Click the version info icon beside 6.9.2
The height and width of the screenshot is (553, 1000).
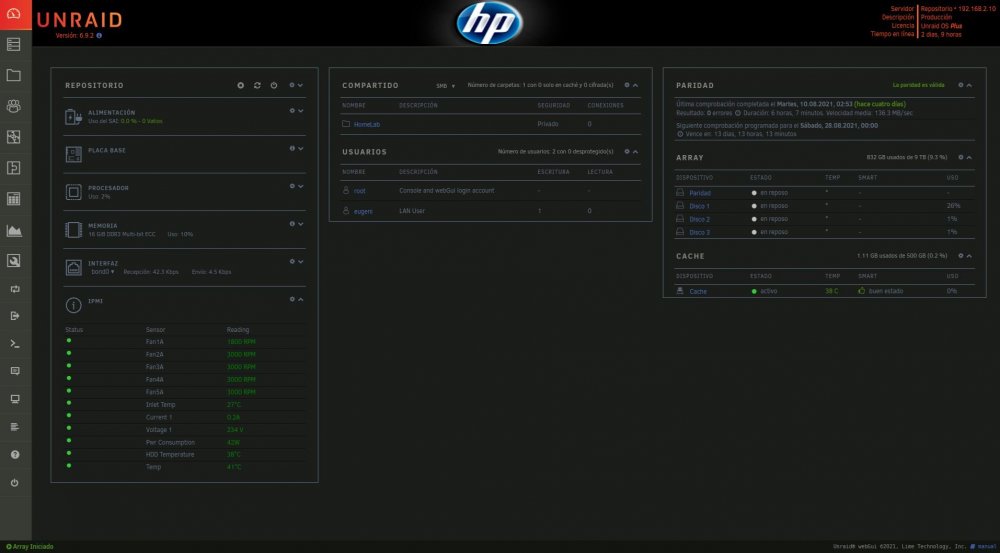click(99, 36)
